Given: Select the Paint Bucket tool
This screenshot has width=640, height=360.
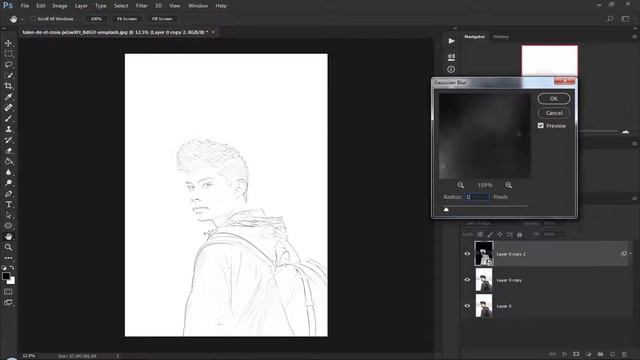Looking at the screenshot, I should (8, 161).
